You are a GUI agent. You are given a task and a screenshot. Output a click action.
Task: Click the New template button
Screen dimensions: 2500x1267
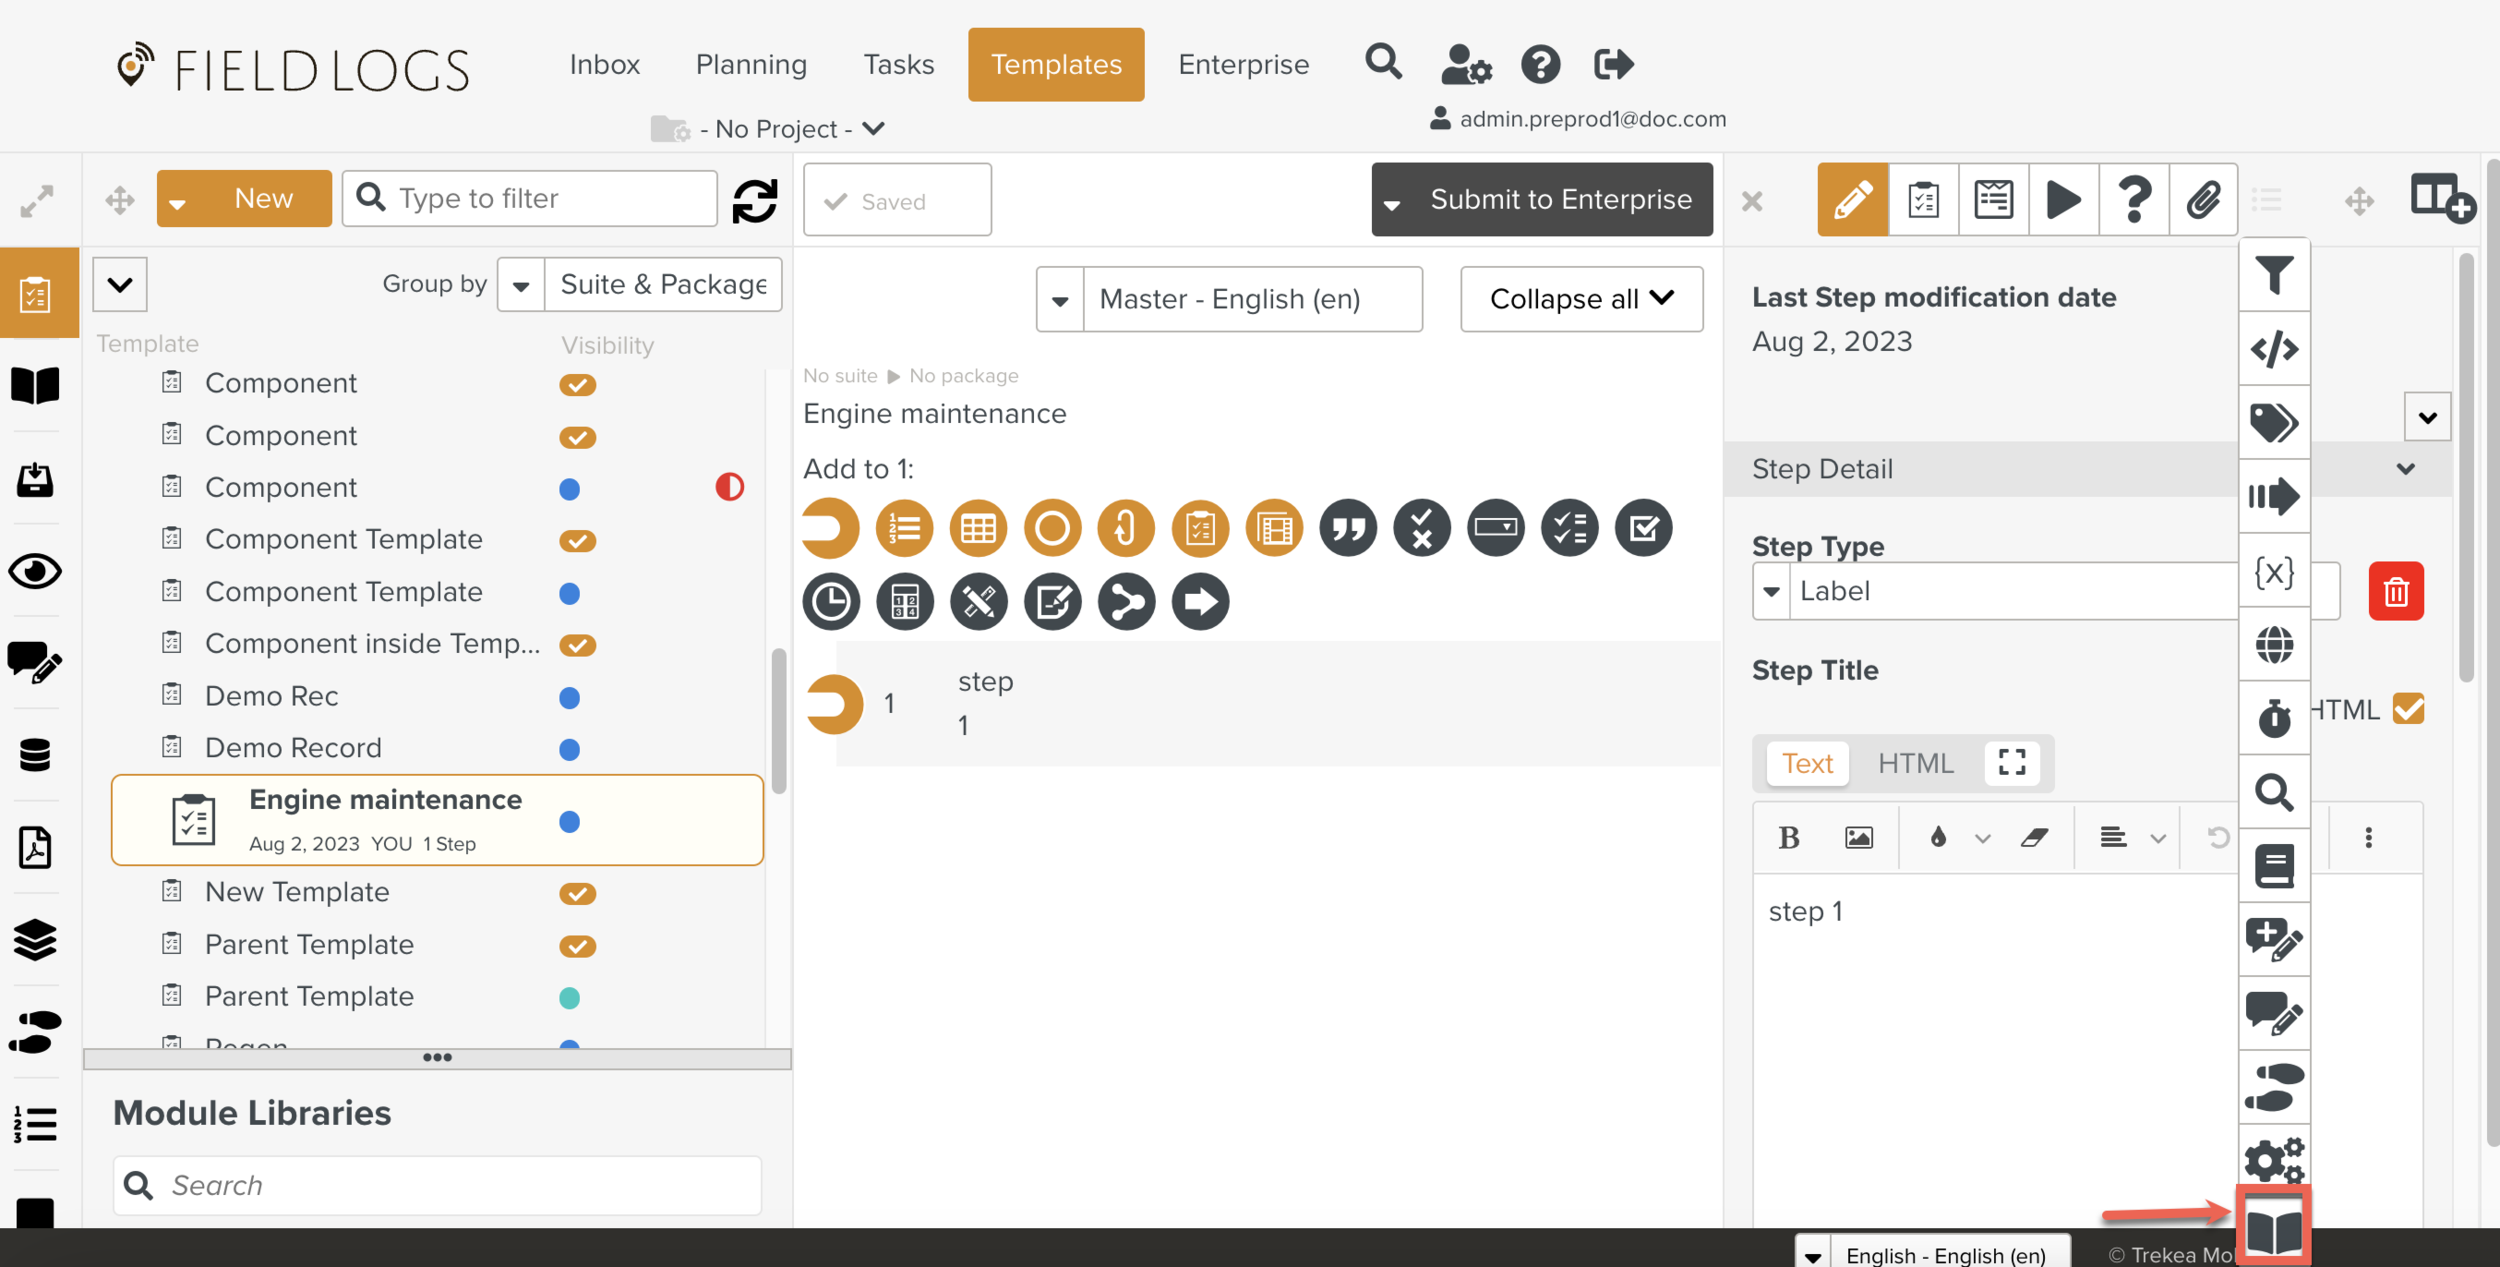263,199
